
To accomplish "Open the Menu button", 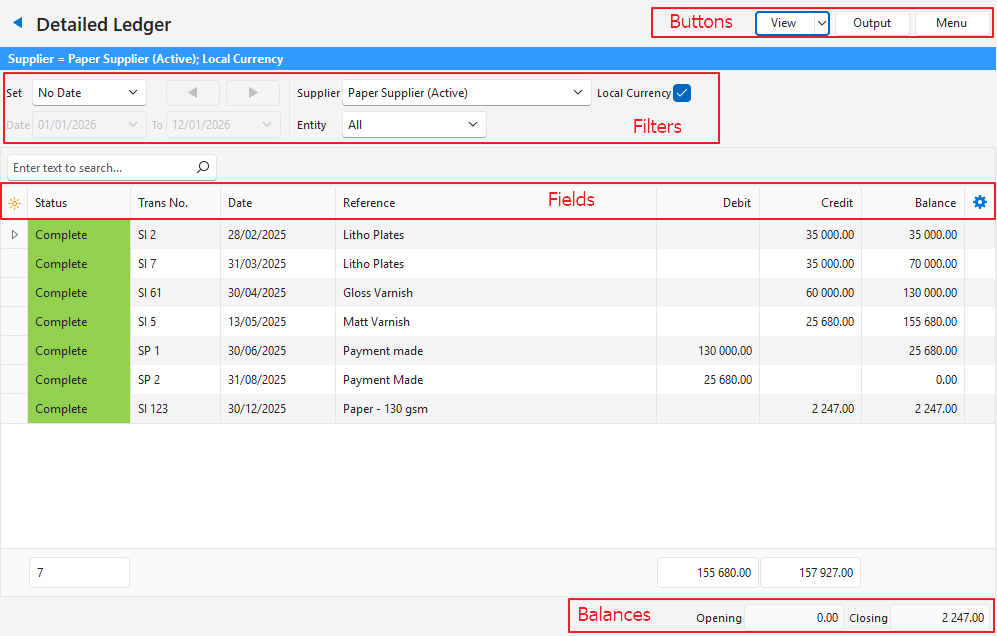I will (951, 23).
